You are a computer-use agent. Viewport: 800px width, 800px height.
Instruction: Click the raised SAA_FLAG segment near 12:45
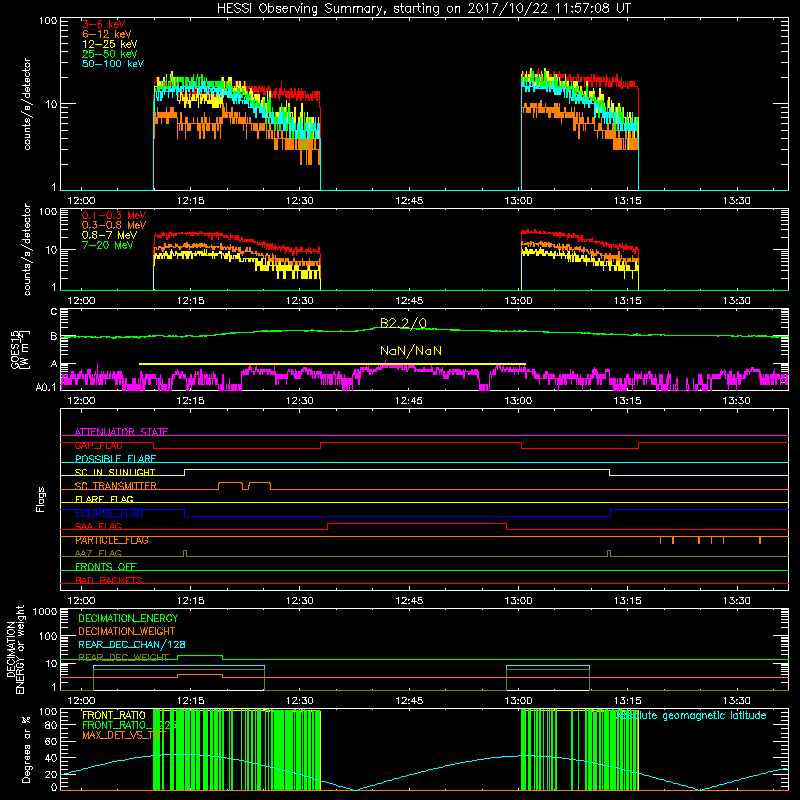pos(417,524)
